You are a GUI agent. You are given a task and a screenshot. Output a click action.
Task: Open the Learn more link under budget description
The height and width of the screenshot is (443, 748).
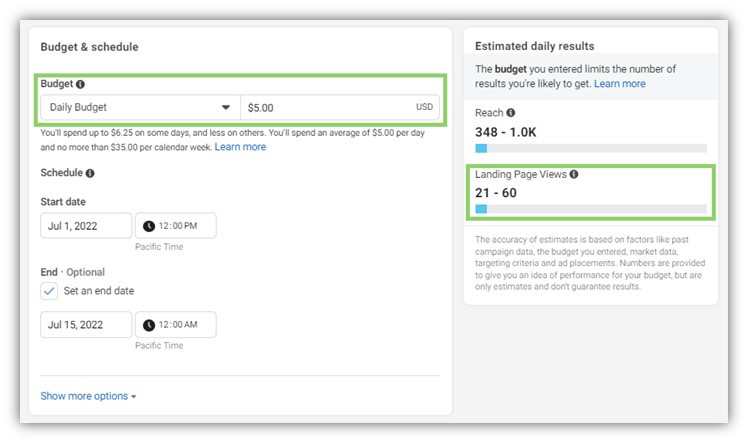pyautogui.click(x=240, y=147)
